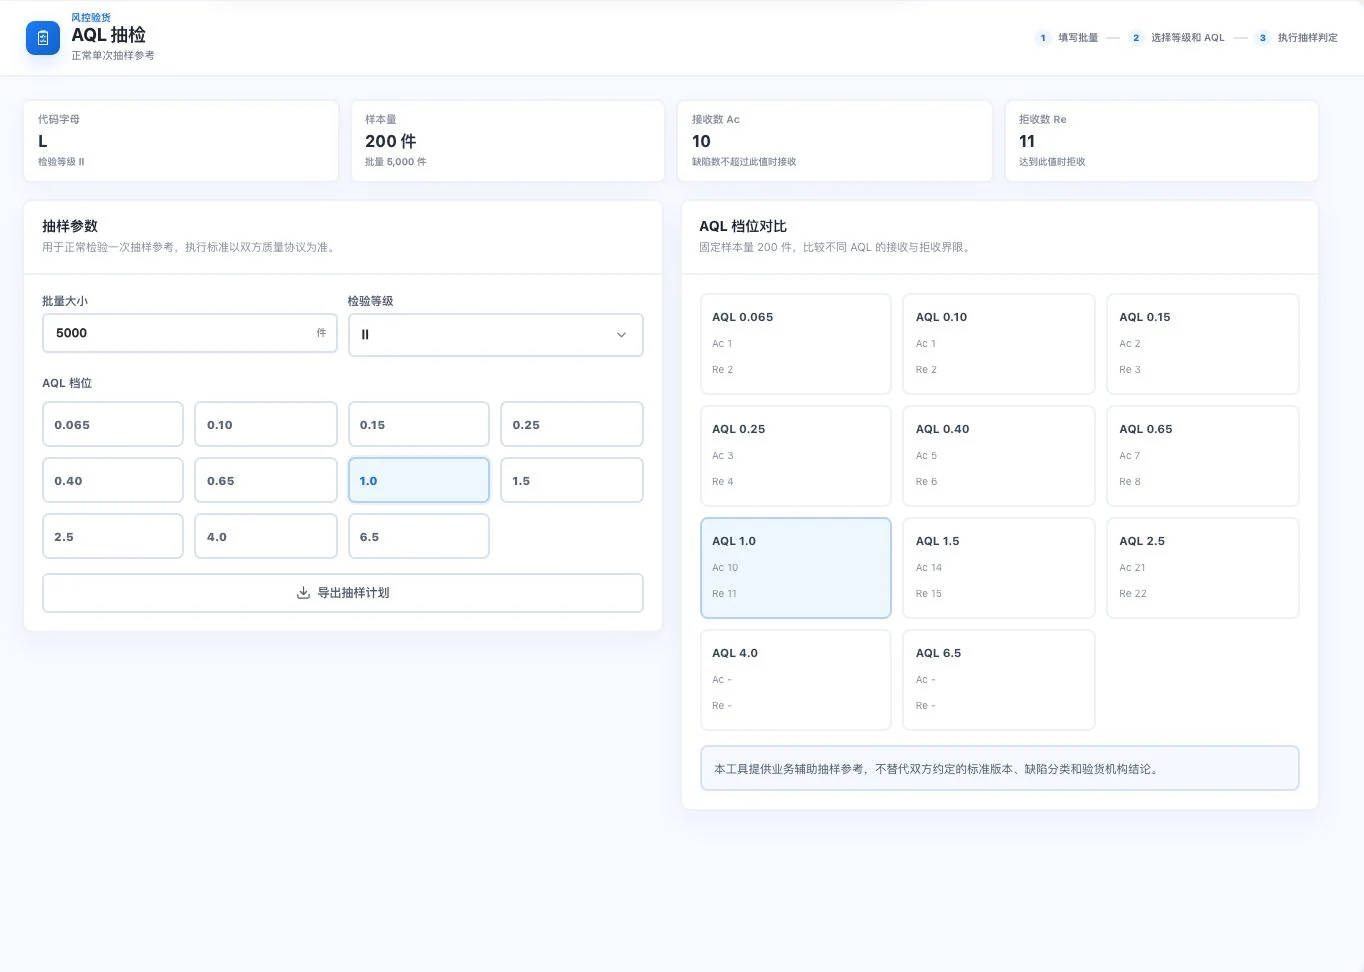This screenshot has width=1364, height=972.
Task: Click the 代码字母 value L
Action: [x=43, y=141]
